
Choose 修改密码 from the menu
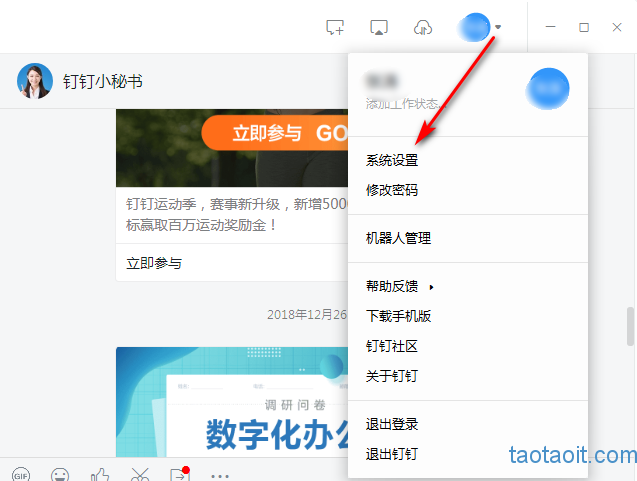pos(392,190)
